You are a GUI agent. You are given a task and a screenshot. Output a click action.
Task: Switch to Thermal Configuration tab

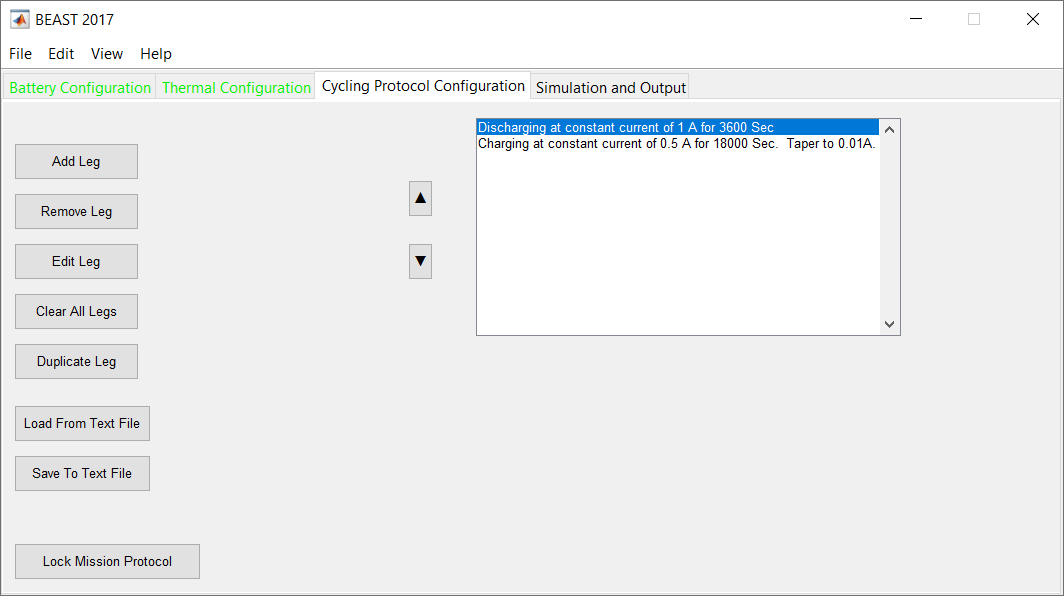point(236,88)
